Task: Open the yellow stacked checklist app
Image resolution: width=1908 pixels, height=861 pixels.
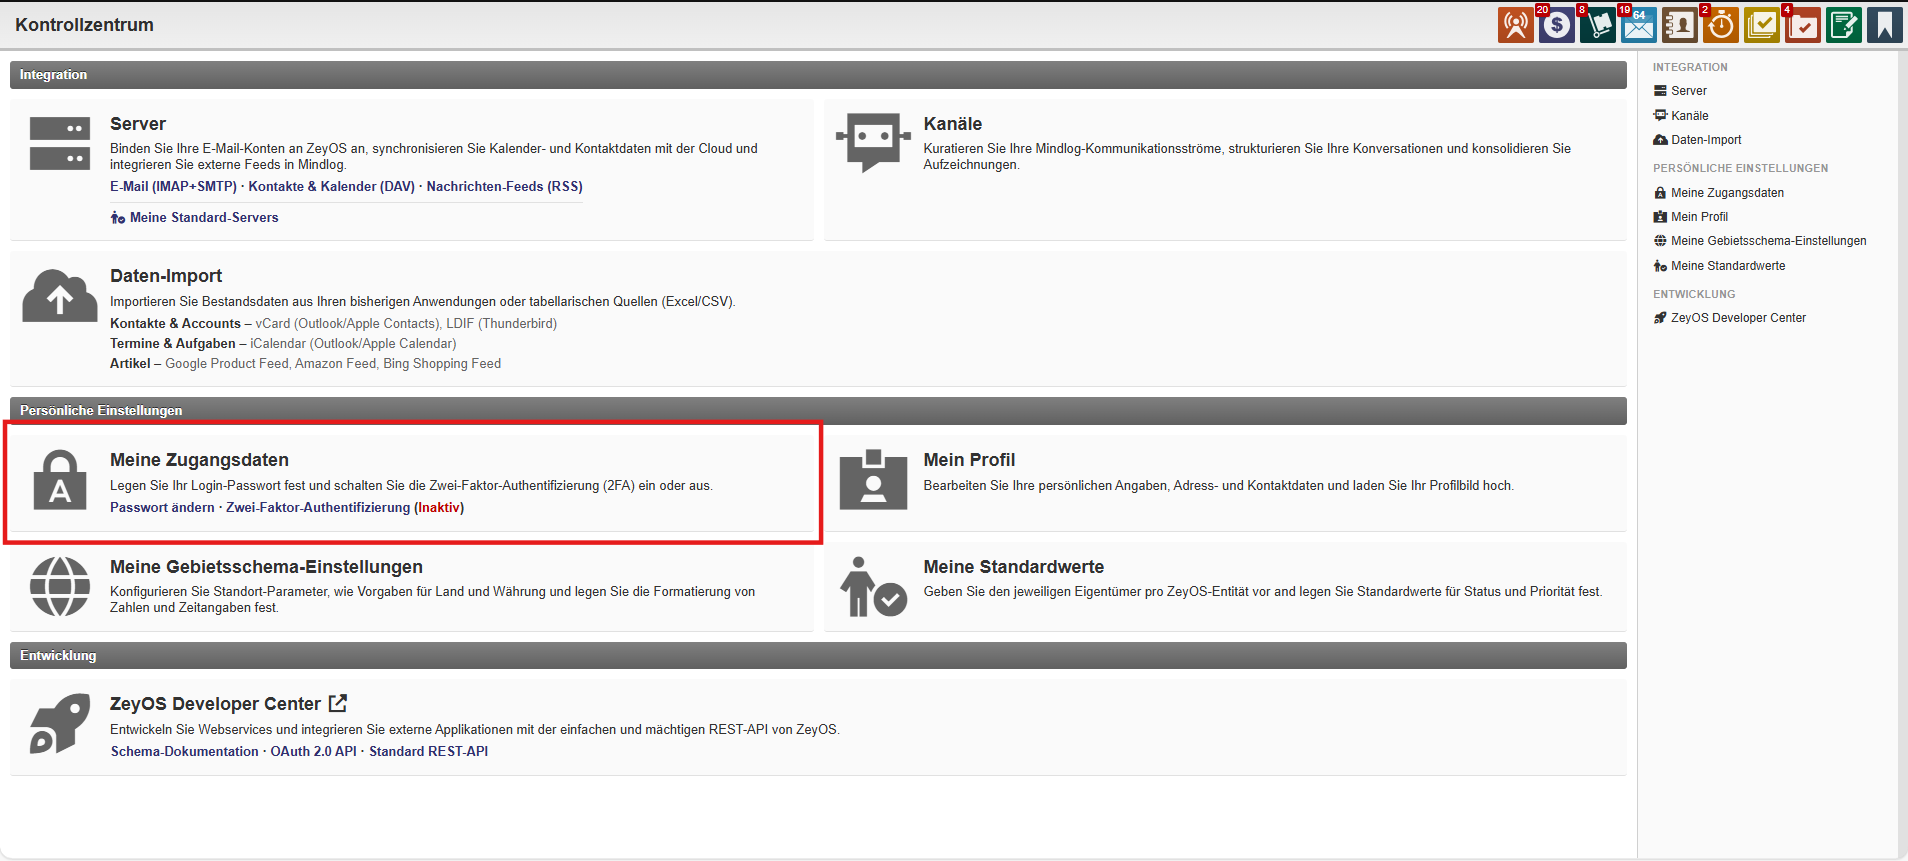Action: click(x=1762, y=25)
